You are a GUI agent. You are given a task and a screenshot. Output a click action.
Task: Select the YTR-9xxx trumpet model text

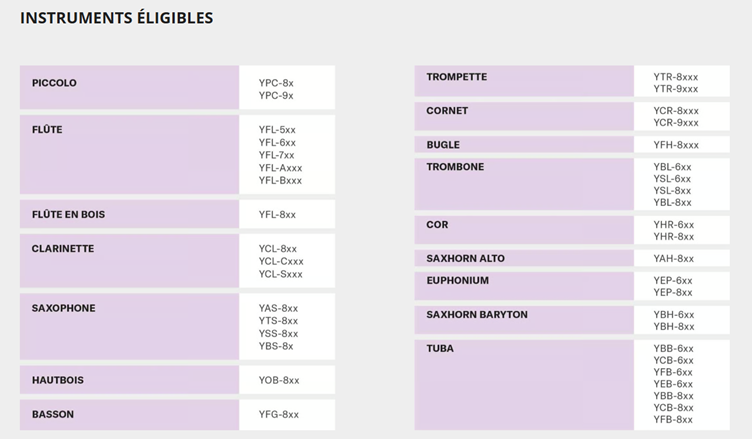[x=676, y=89]
